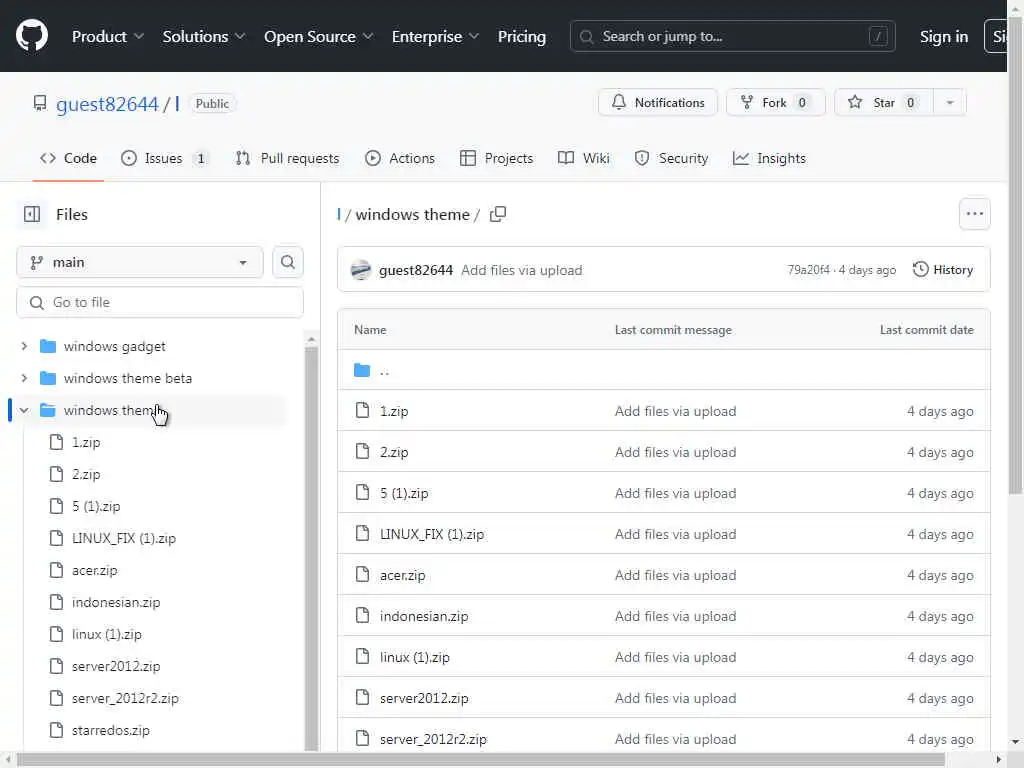Open the Star lists dropdown arrow
Viewport: 1024px width, 768px height.
pos(950,103)
